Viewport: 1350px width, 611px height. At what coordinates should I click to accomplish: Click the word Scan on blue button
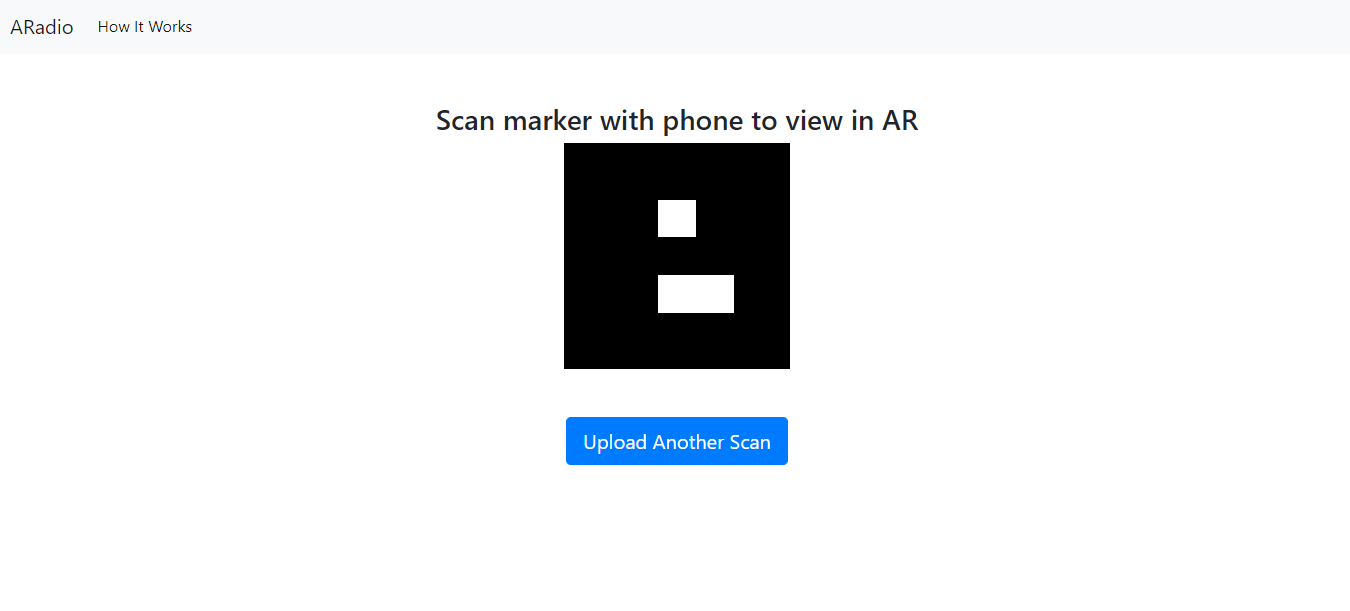(x=750, y=442)
